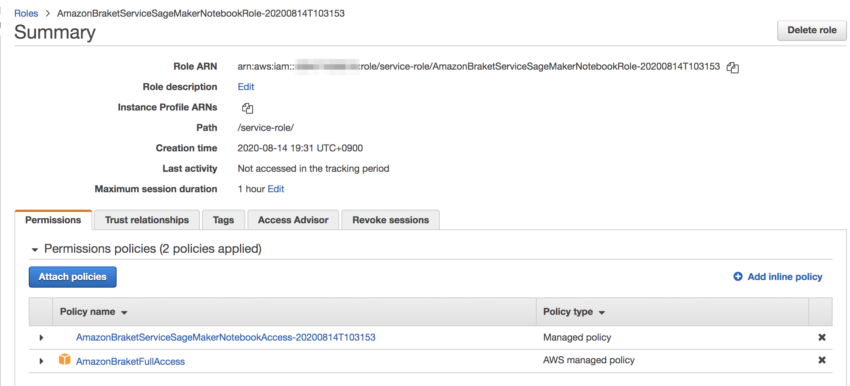Open the Tags tab
The image size is (850, 386).
[223, 220]
